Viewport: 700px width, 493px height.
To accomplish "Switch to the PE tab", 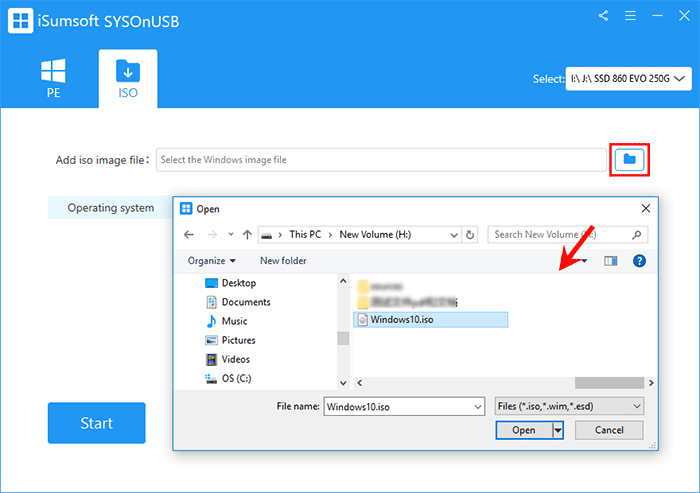I will click(53, 78).
